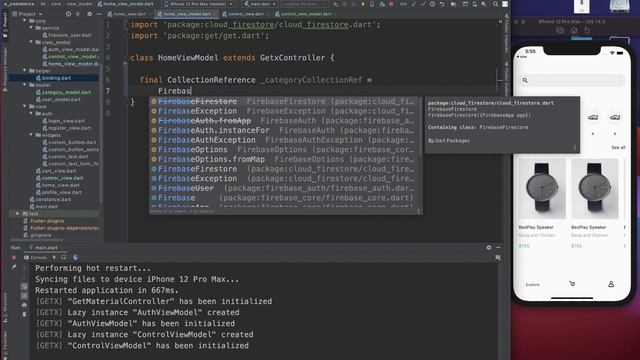Rotate the device in simulator toolbar
This screenshot has width=640, height=360.
pyautogui.click(x=587, y=30)
